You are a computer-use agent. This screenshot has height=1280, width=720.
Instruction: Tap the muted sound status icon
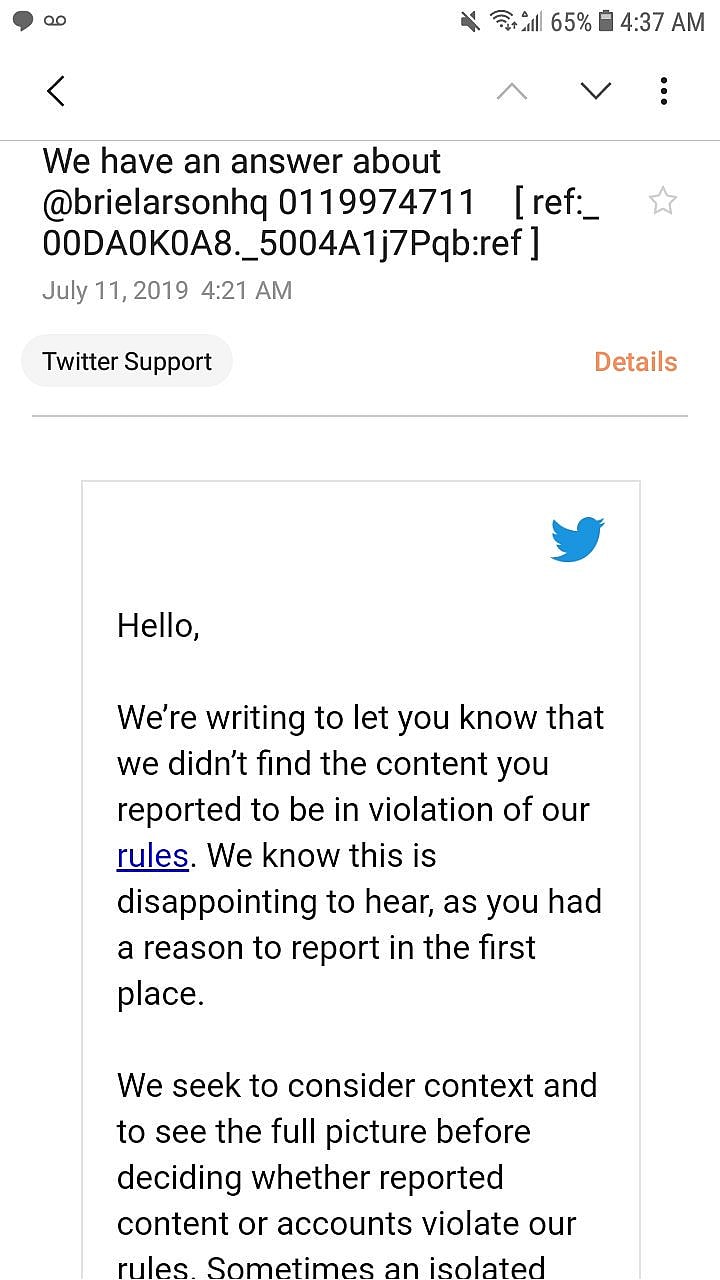click(469, 22)
